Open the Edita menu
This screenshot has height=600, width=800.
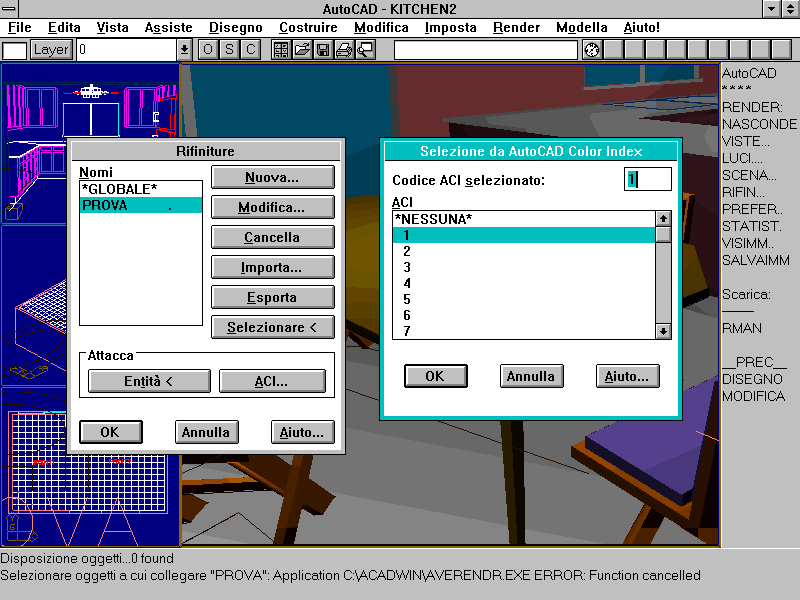pos(64,27)
